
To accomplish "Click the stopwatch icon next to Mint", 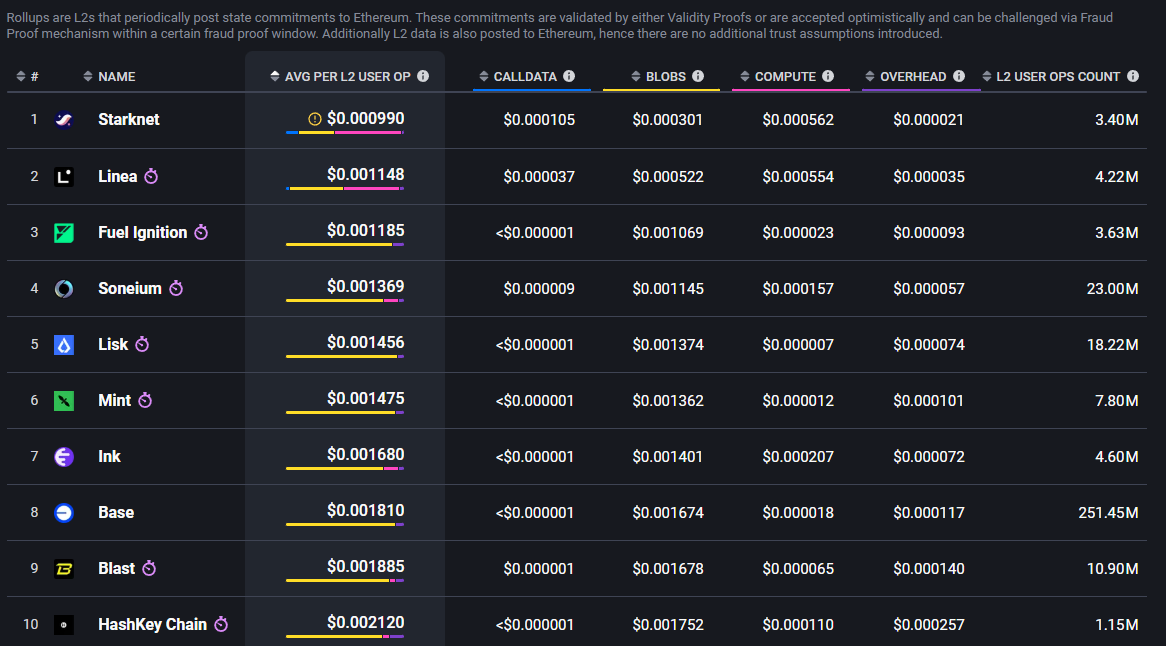I will (145, 400).
